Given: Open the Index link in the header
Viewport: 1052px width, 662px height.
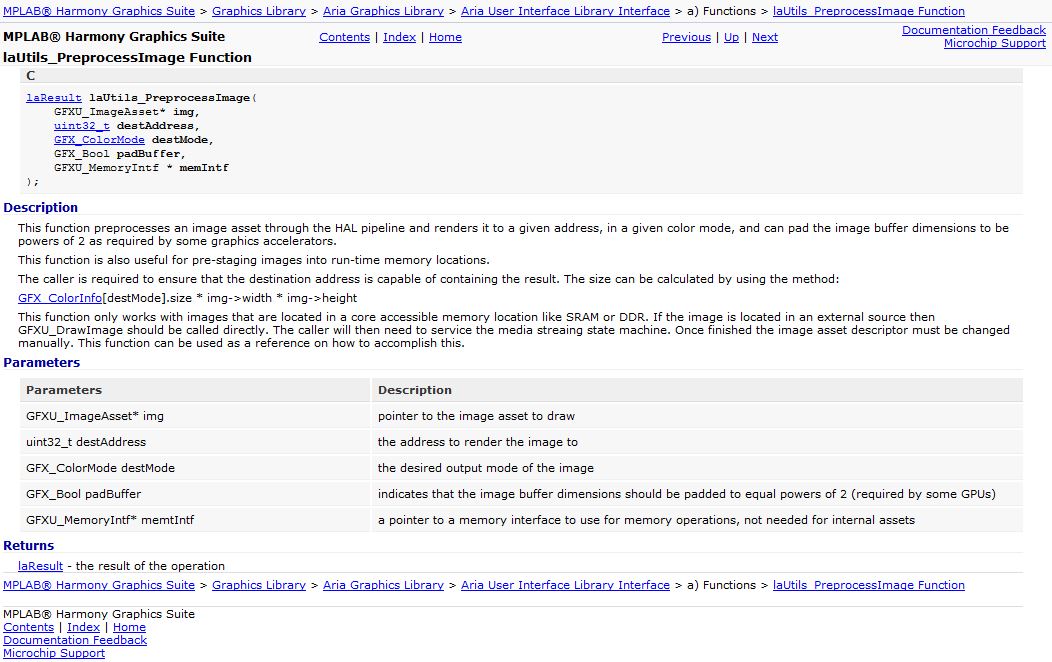Looking at the screenshot, I should (x=399, y=37).
